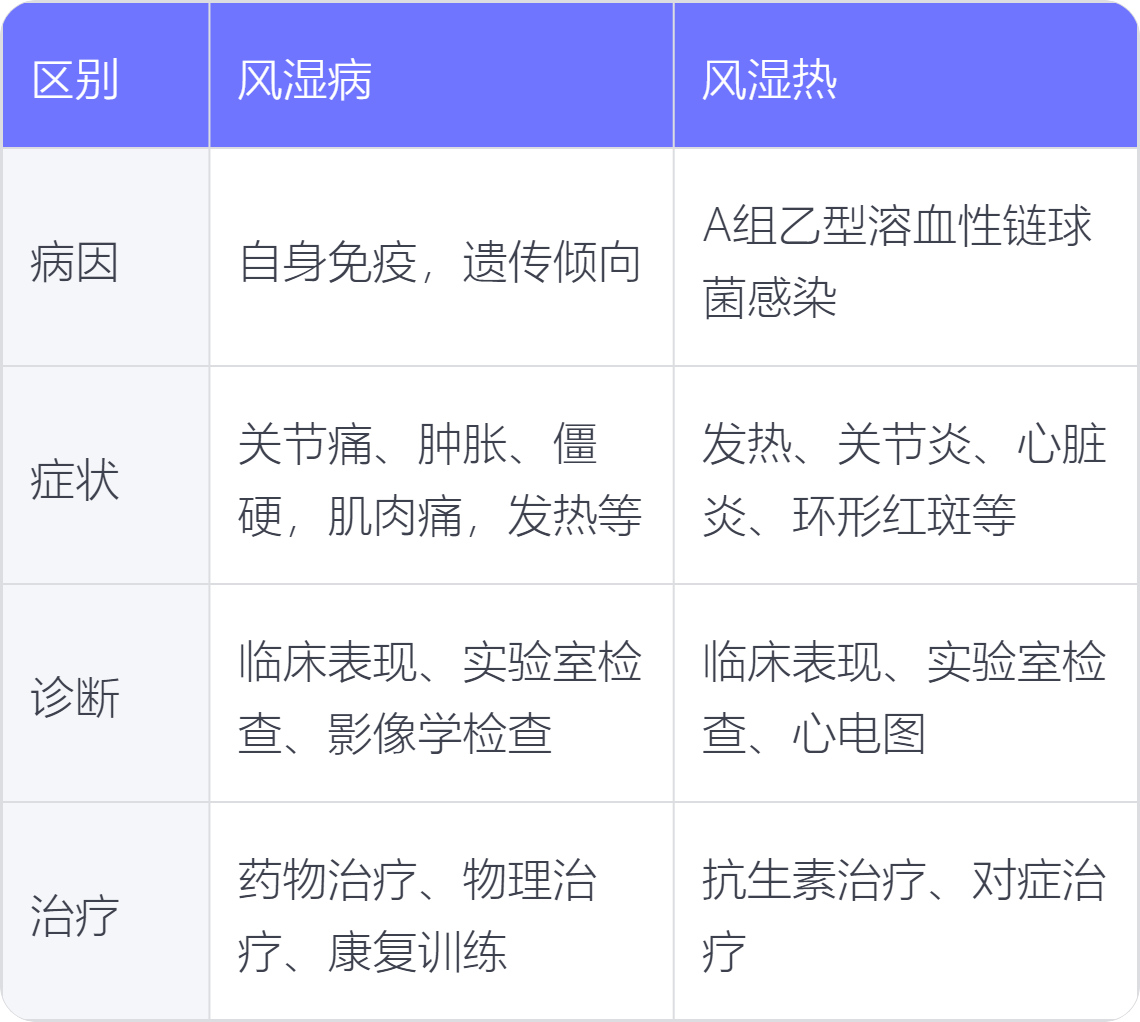Select the treatment cell mentioning 康复训练
Screen dimensions: 1140x1022
click(440, 915)
